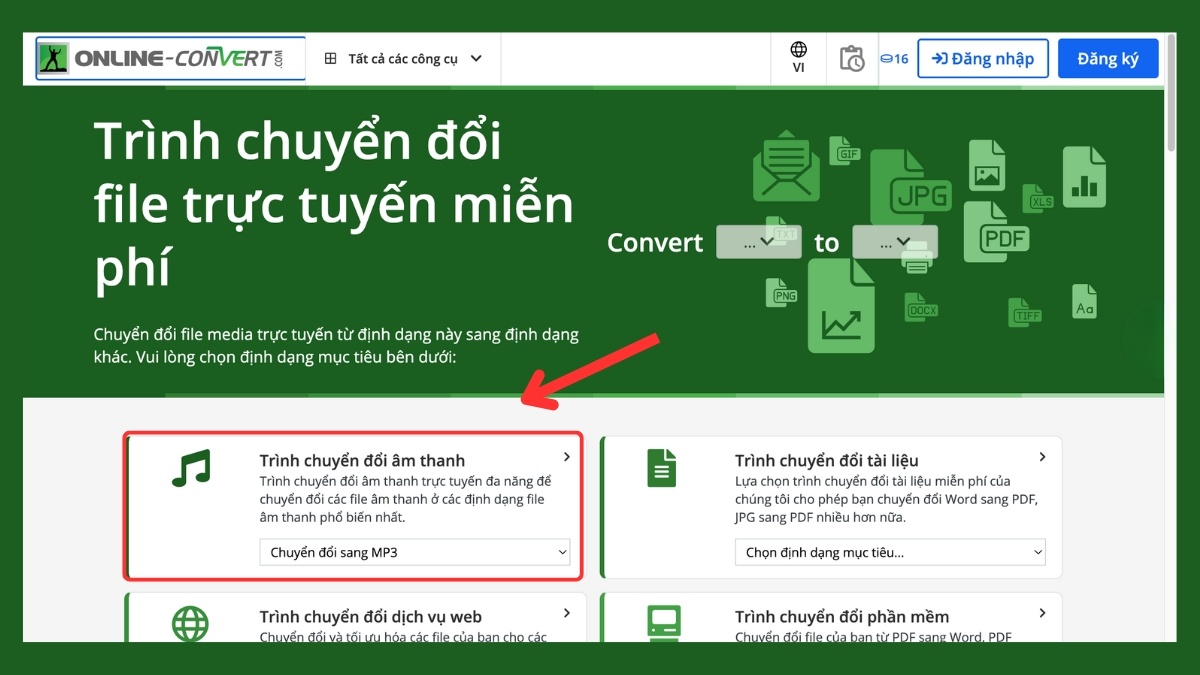Click the TIFF file icon in the banner
This screenshot has height=675, width=1200.
[x=1024, y=312]
